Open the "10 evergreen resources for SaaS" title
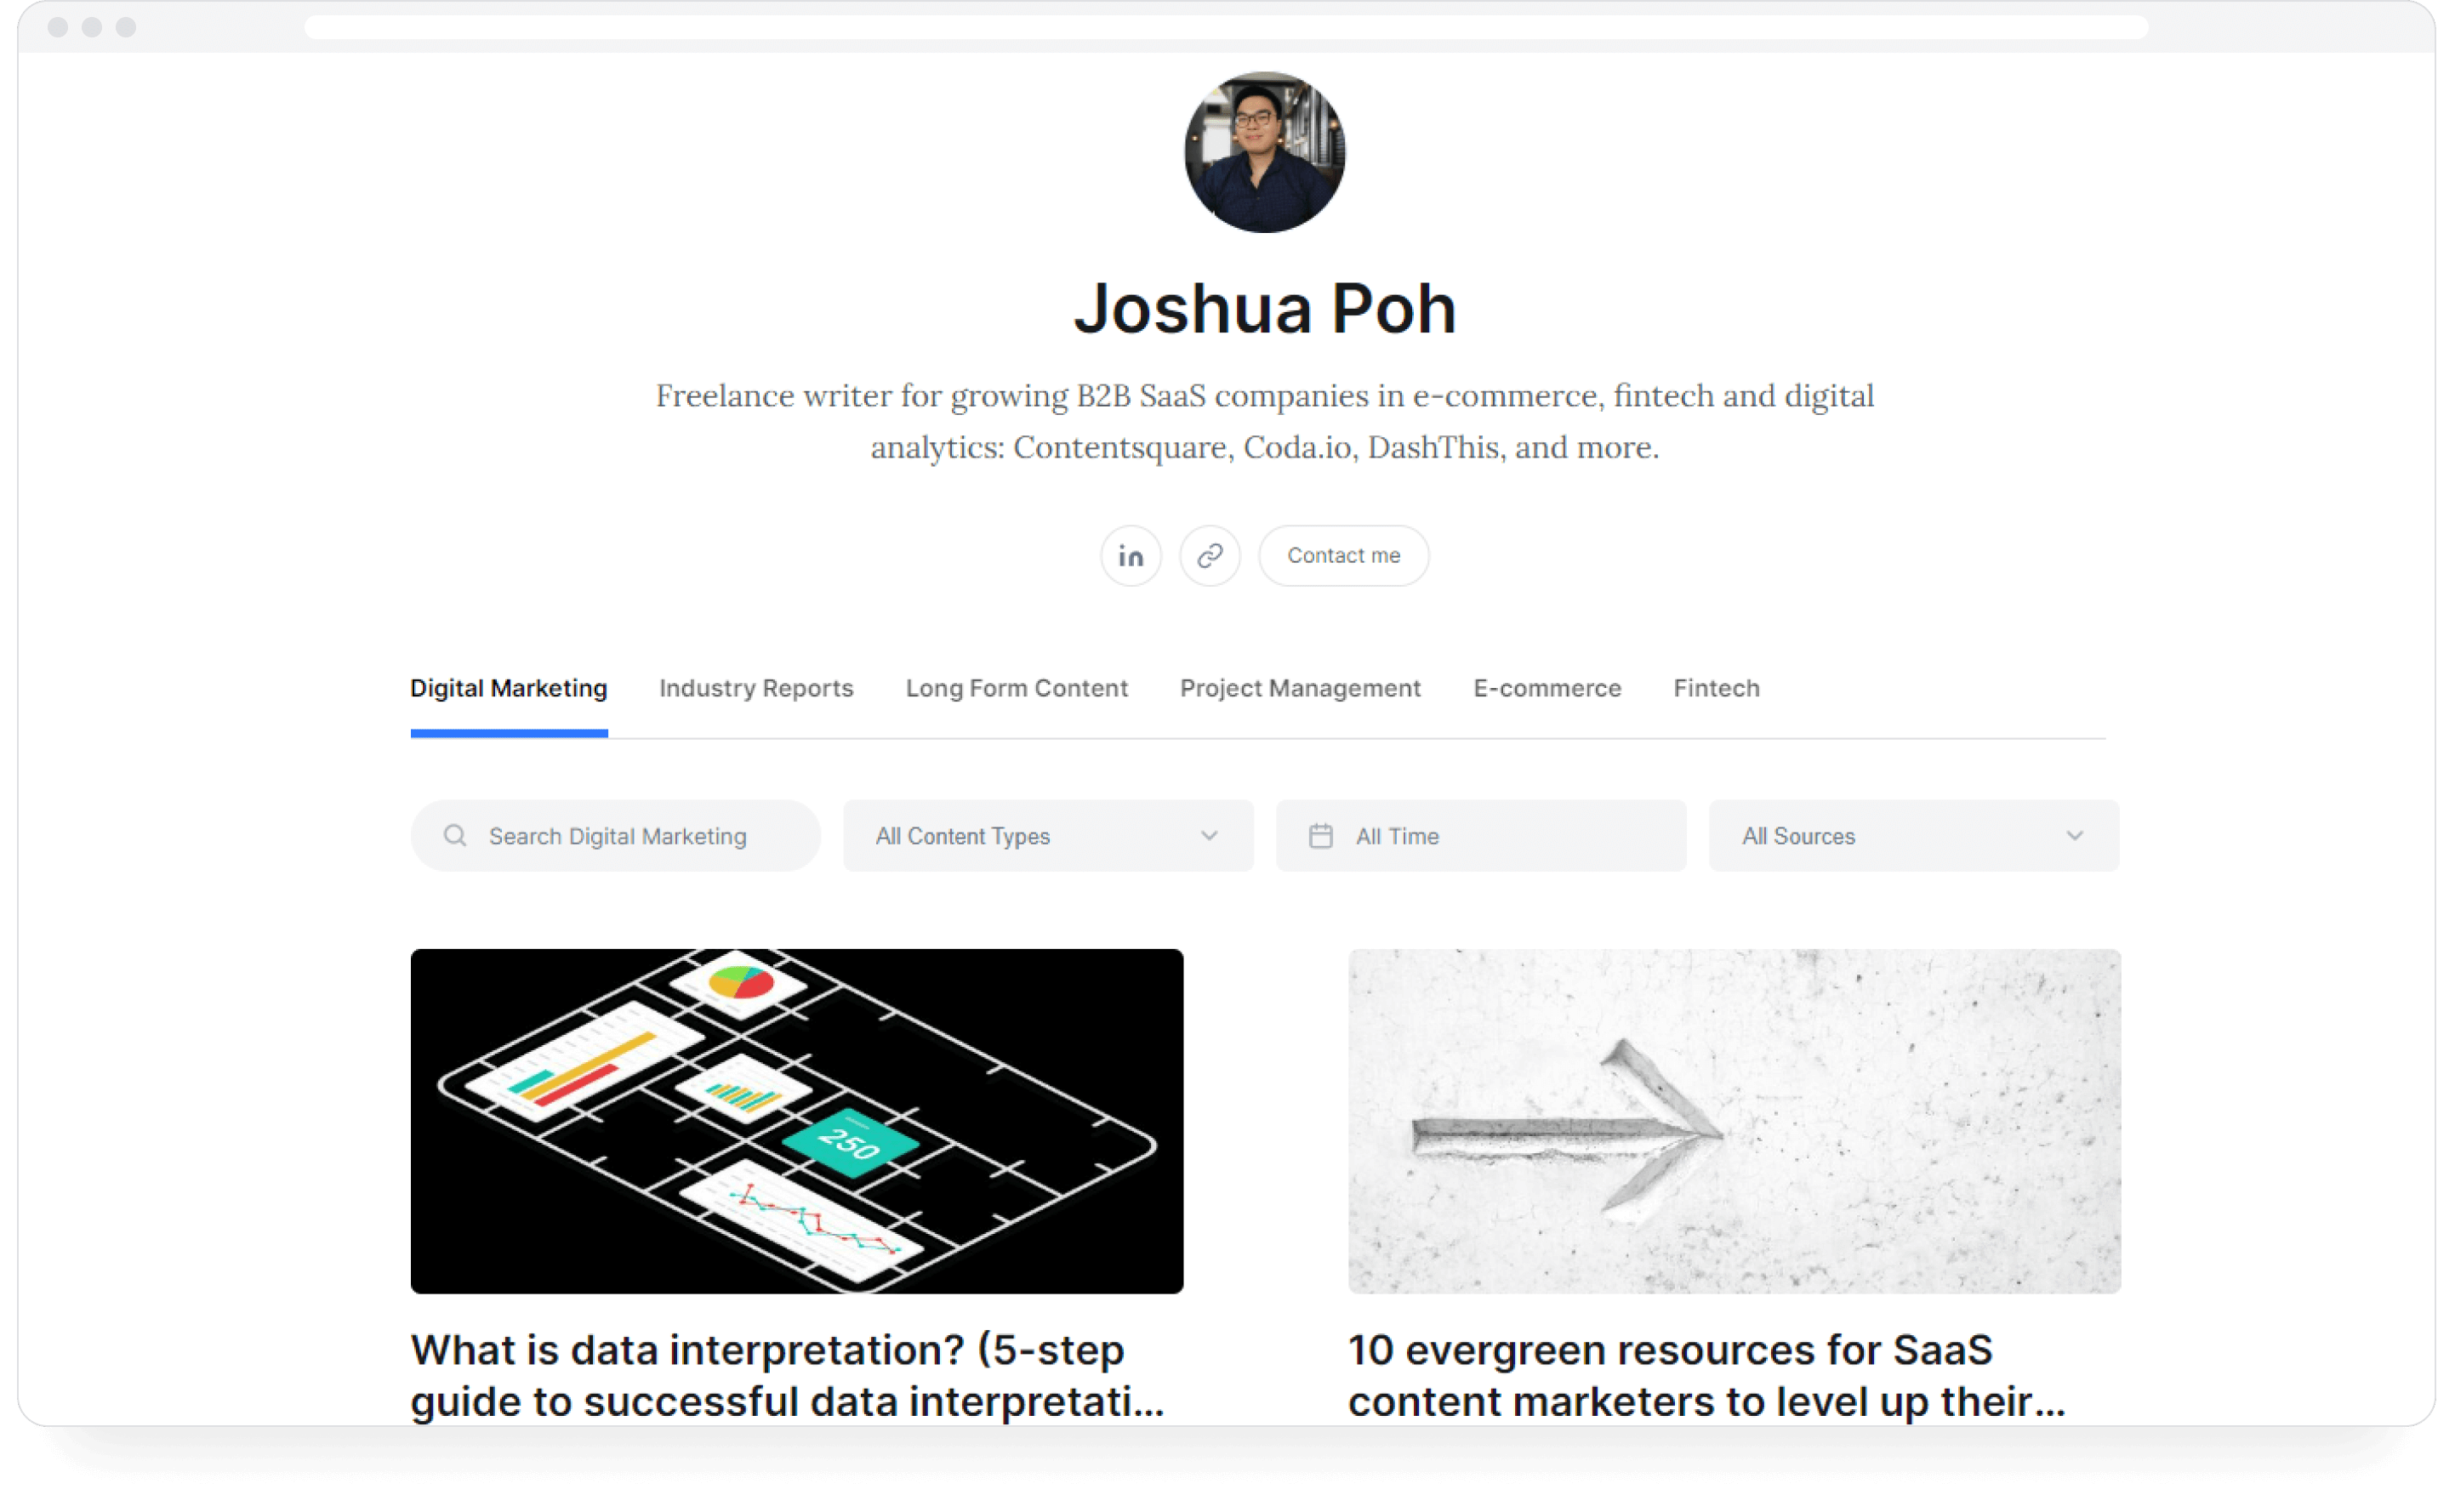The height and width of the screenshot is (1512, 2438). click(x=1705, y=1375)
